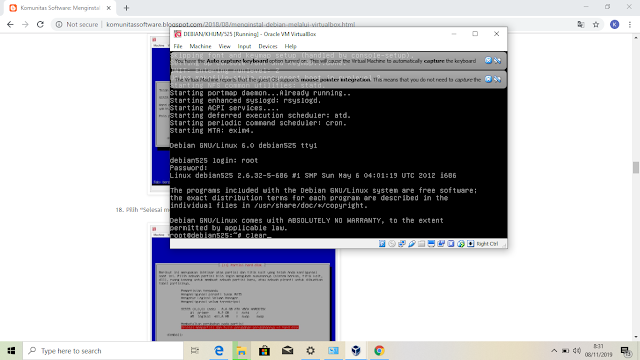Open the Devices menu in VirtualBox
The width and height of the screenshot is (640, 360).
click(x=268, y=46)
